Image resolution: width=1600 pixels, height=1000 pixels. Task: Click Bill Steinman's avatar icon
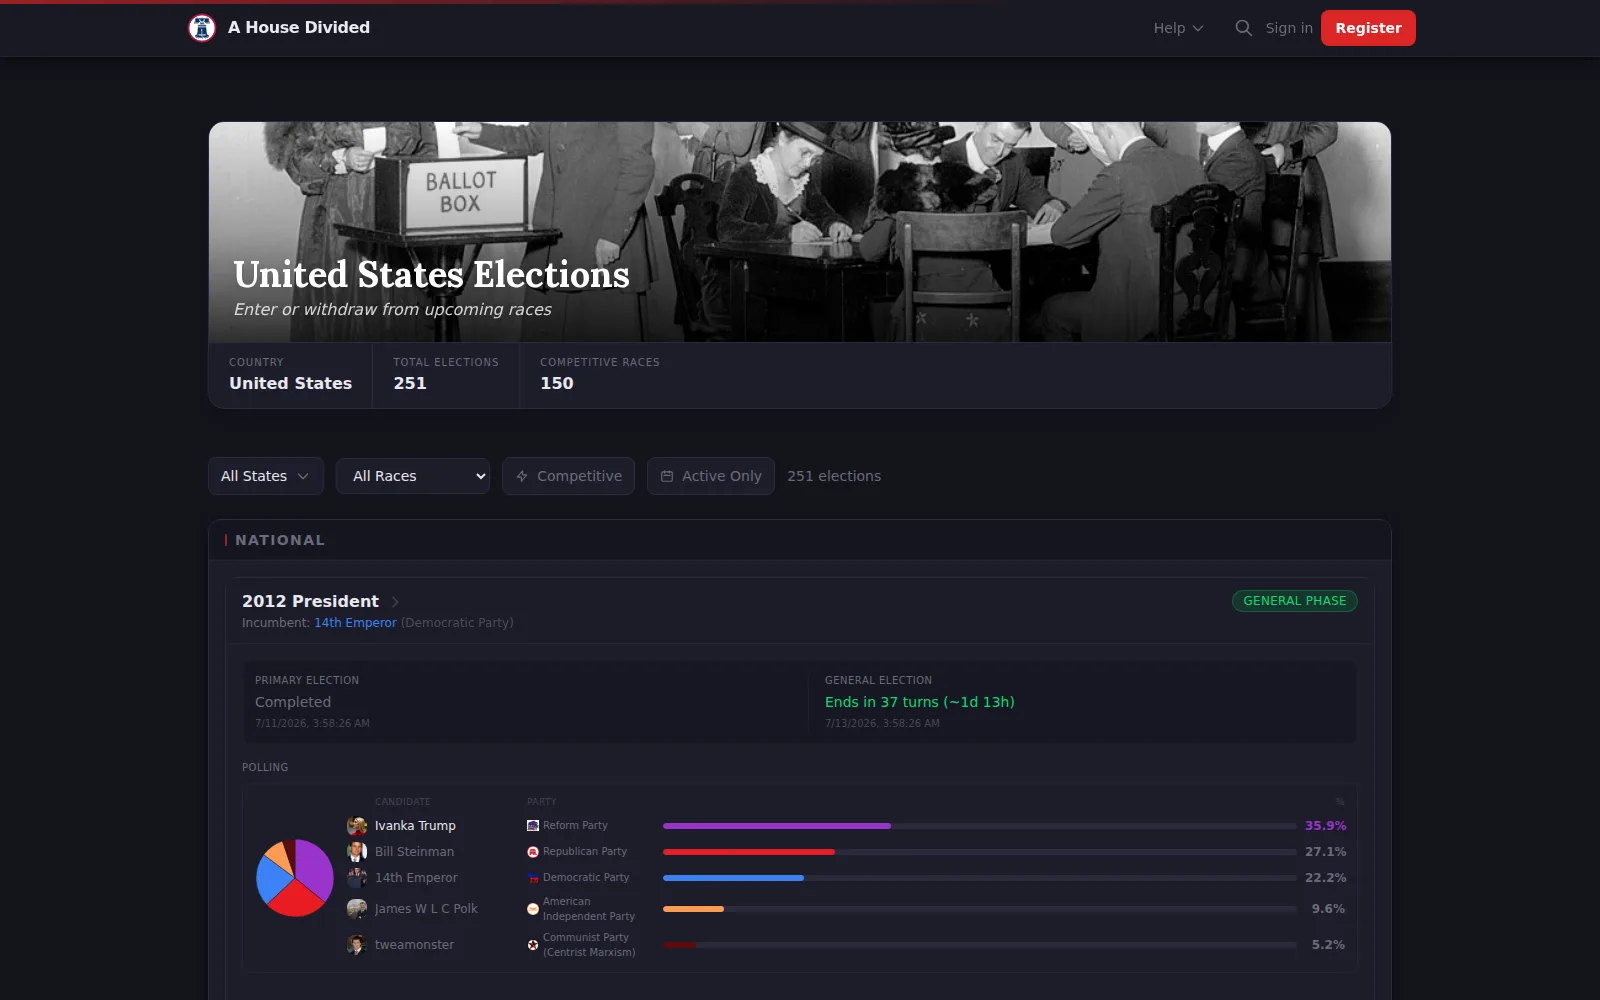click(x=357, y=852)
